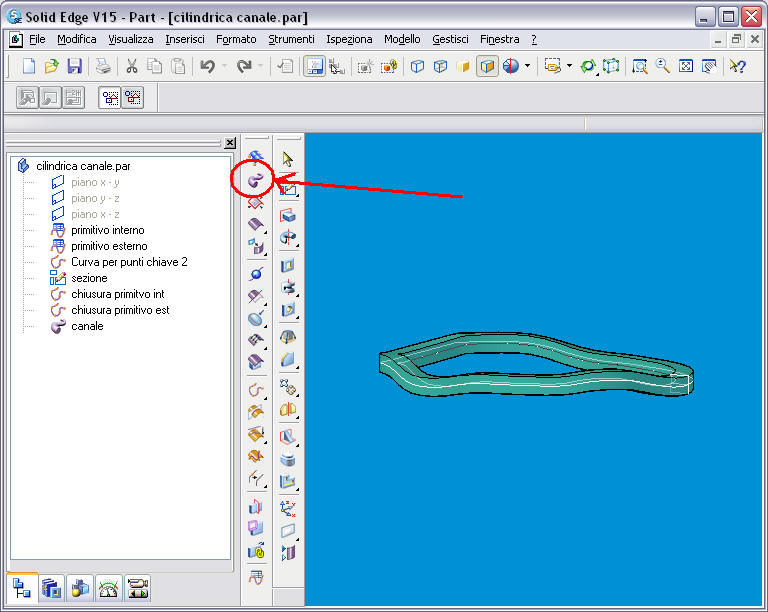Select the Reference Plane tool

(288, 531)
